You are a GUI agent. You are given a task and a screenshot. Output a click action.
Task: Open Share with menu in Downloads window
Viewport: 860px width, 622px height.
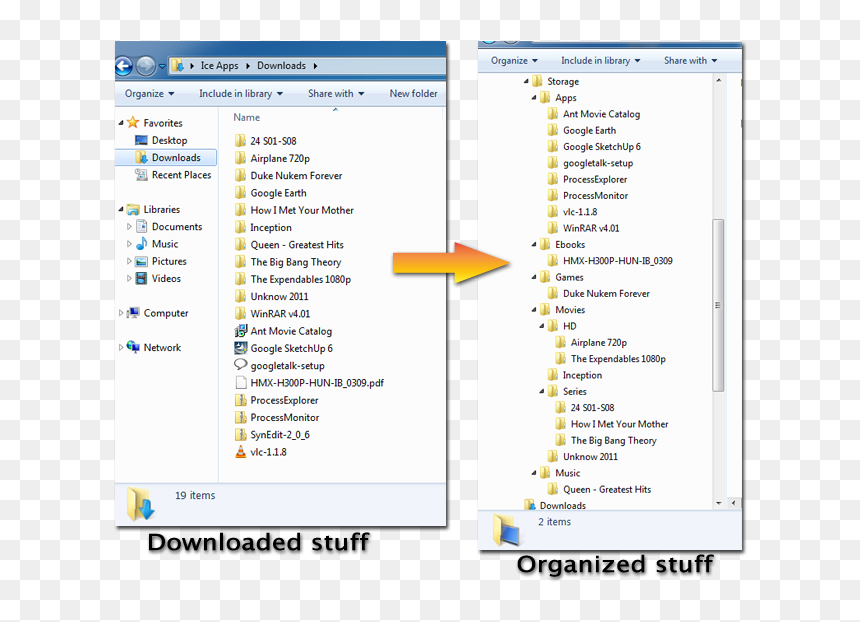[336, 94]
